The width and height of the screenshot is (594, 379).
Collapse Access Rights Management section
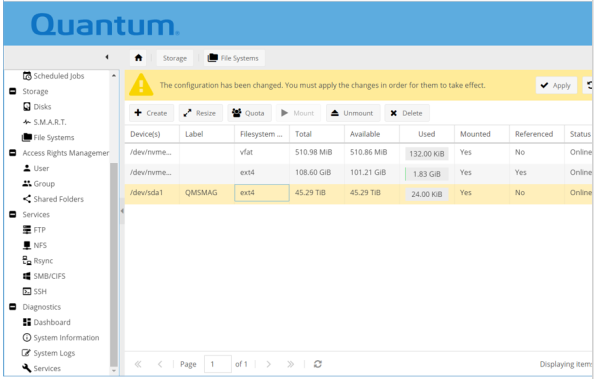tap(13, 153)
